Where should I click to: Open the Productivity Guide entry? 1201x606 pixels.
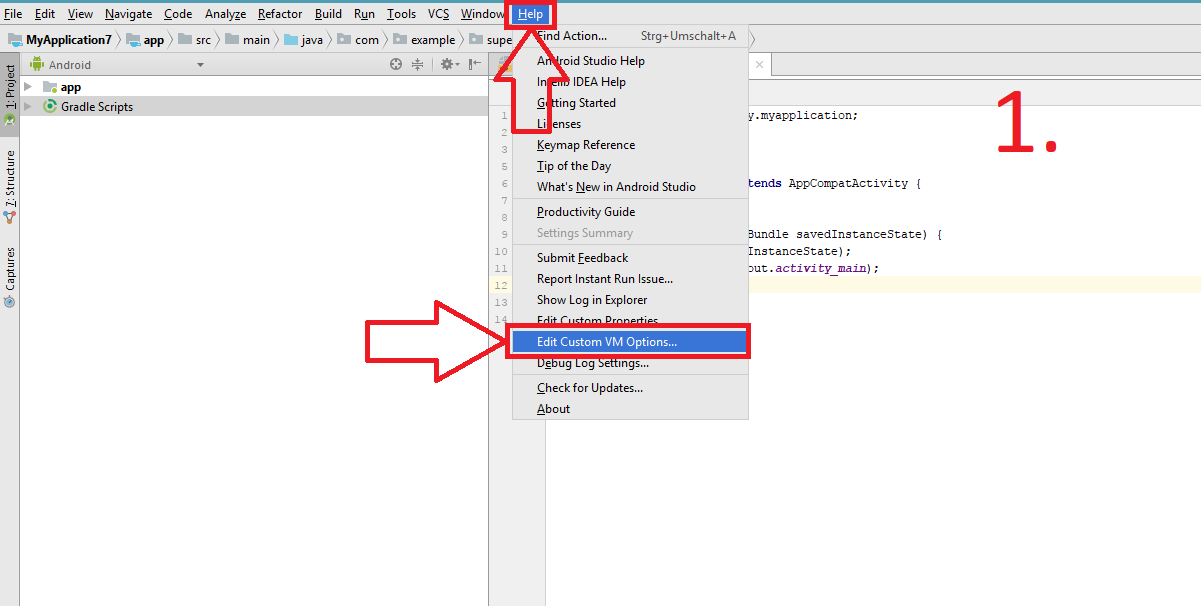630,212
